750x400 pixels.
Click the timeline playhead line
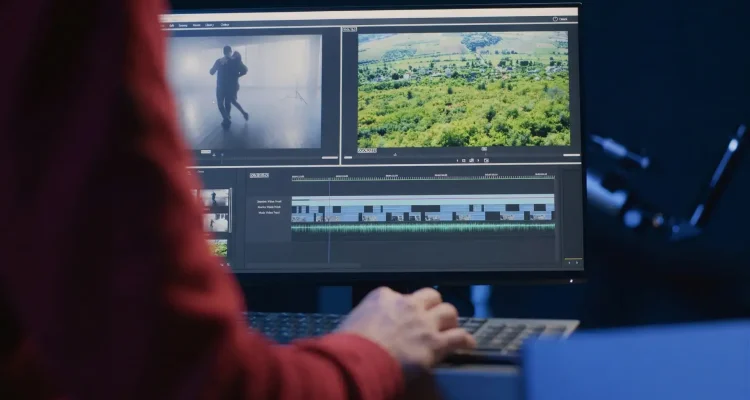330,220
